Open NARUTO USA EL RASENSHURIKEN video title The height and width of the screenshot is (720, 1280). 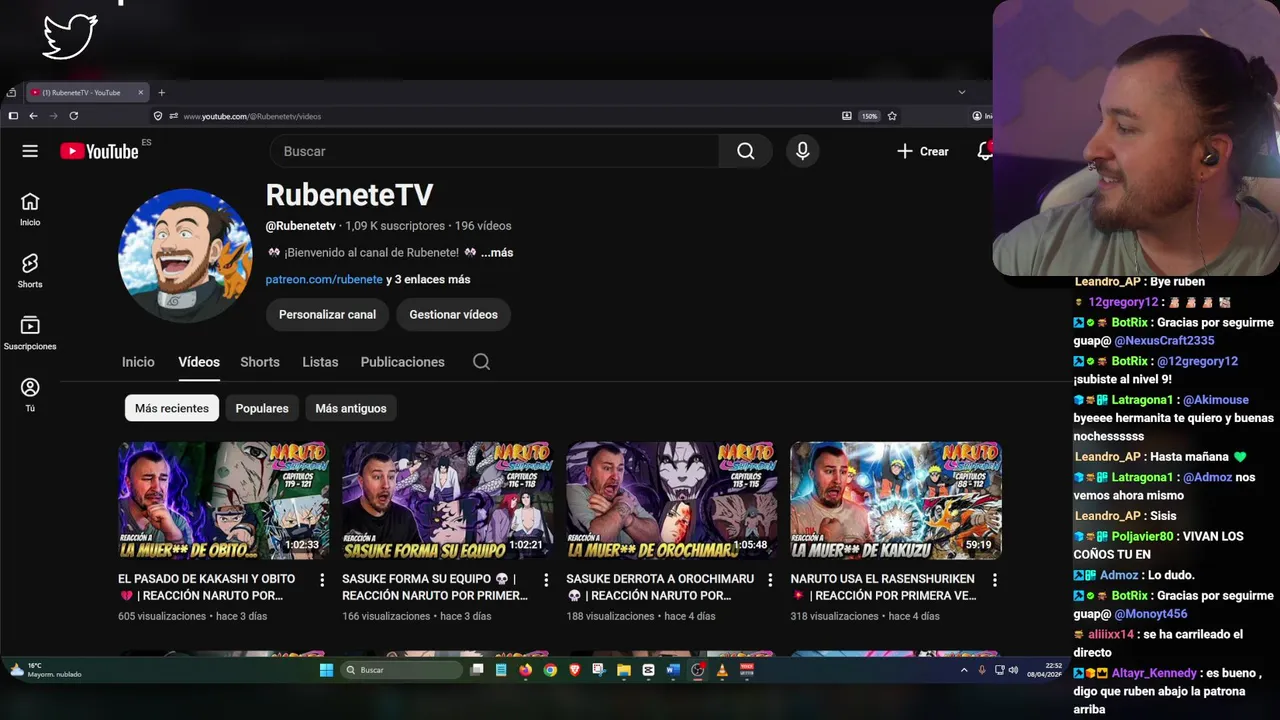tap(883, 587)
